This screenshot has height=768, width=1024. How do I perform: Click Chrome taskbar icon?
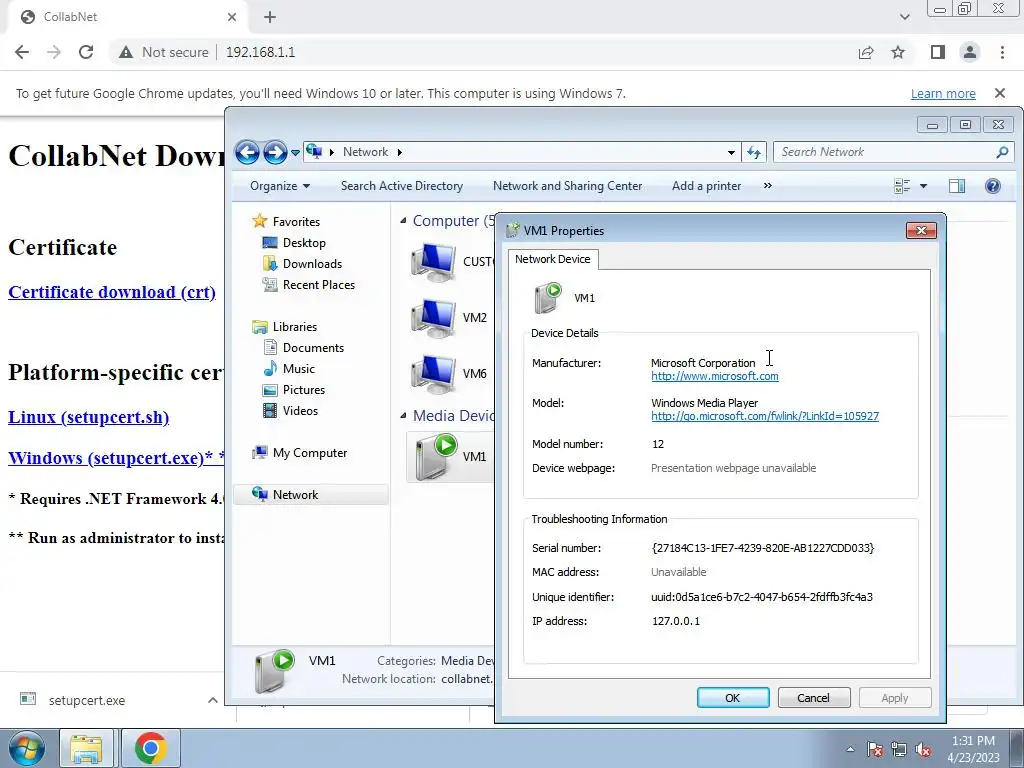click(151, 748)
